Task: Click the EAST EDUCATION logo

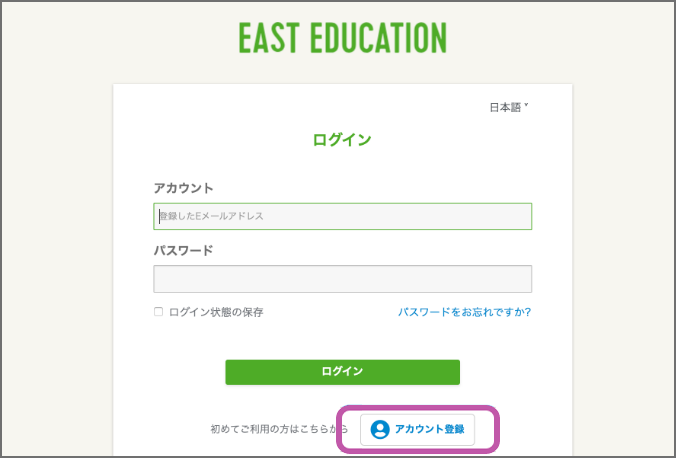Action: (x=343, y=38)
